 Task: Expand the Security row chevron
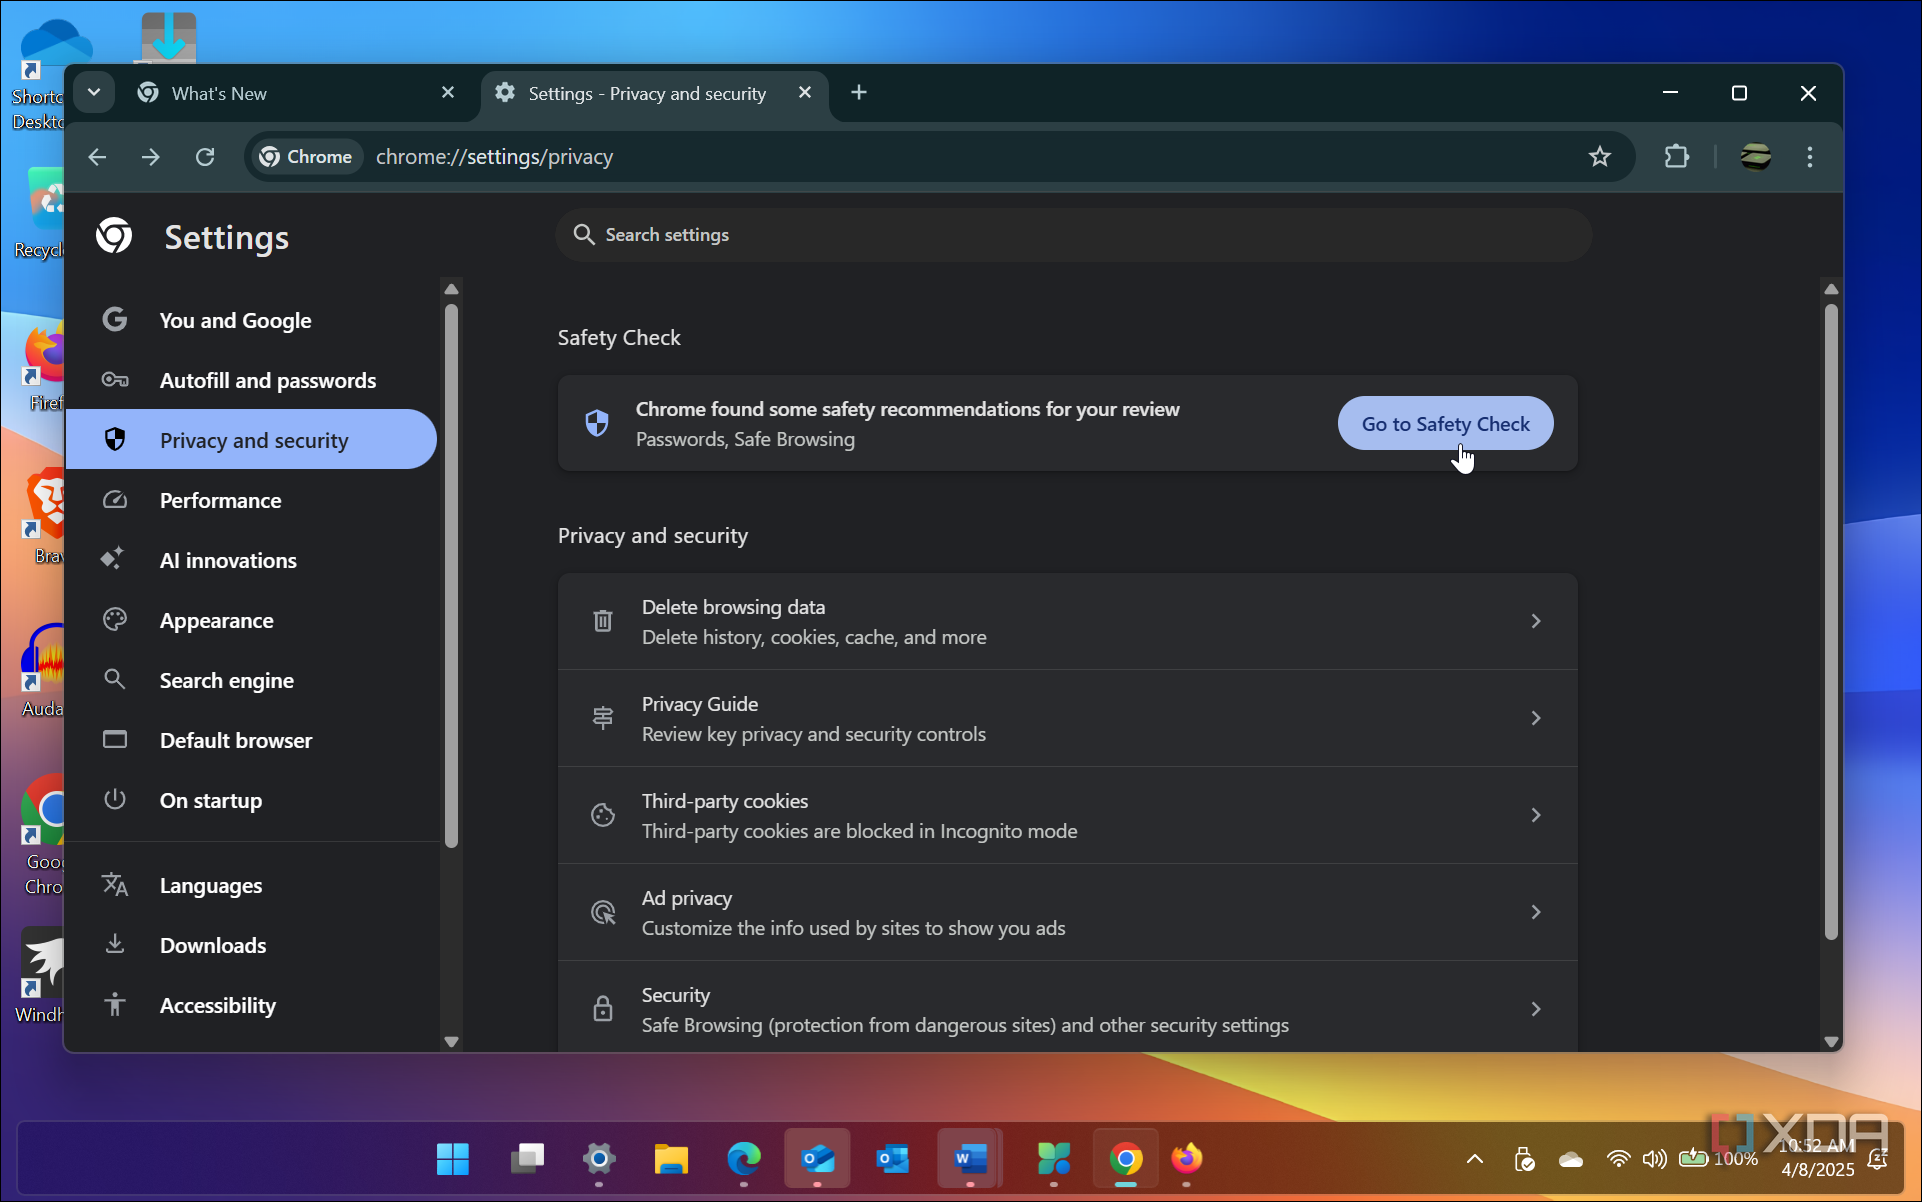(1536, 1009)
